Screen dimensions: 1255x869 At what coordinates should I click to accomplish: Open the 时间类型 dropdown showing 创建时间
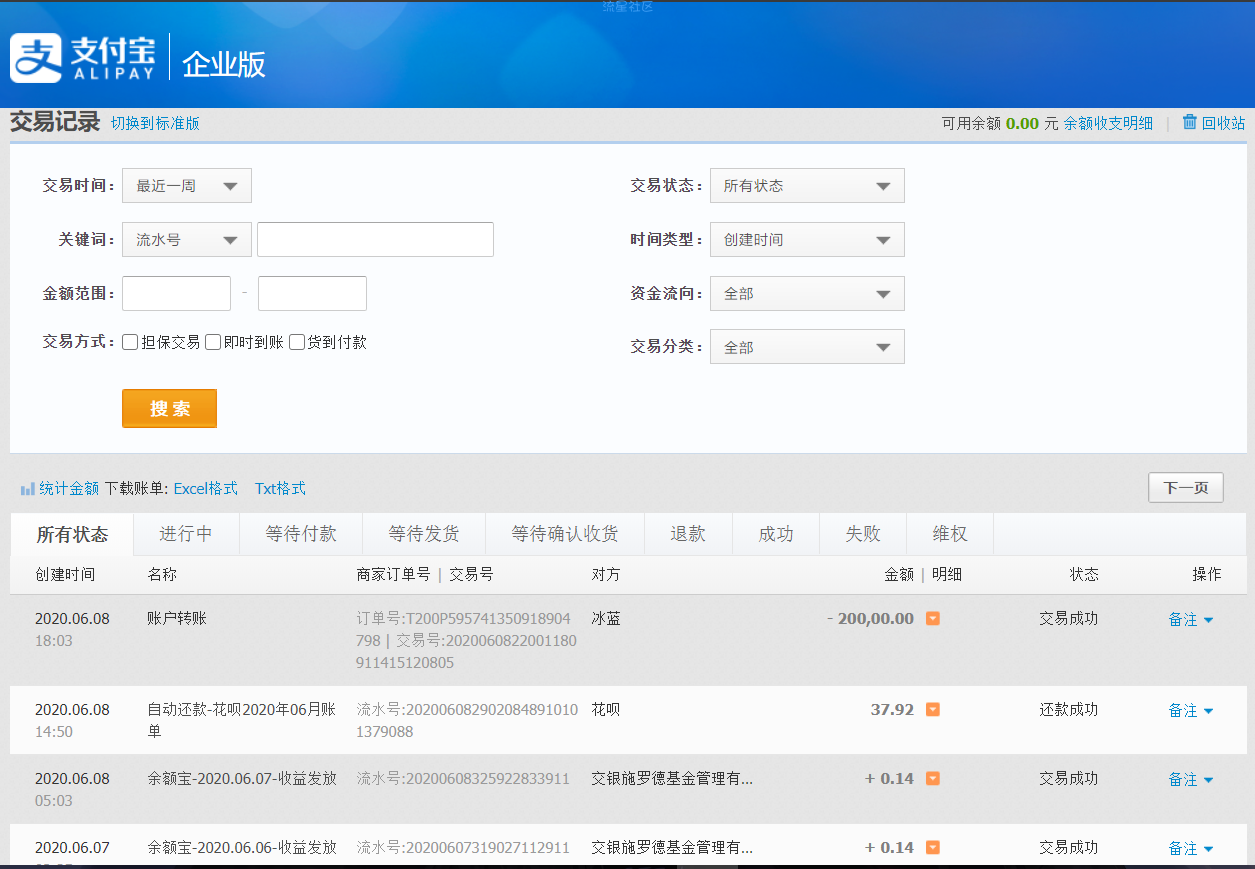pos(807,240)
